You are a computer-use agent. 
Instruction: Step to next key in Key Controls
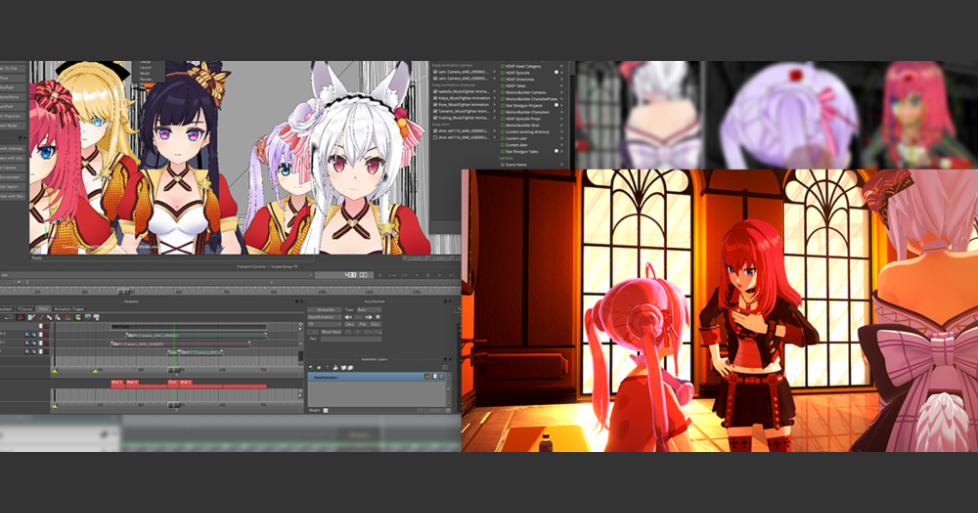tap(369, 317)
